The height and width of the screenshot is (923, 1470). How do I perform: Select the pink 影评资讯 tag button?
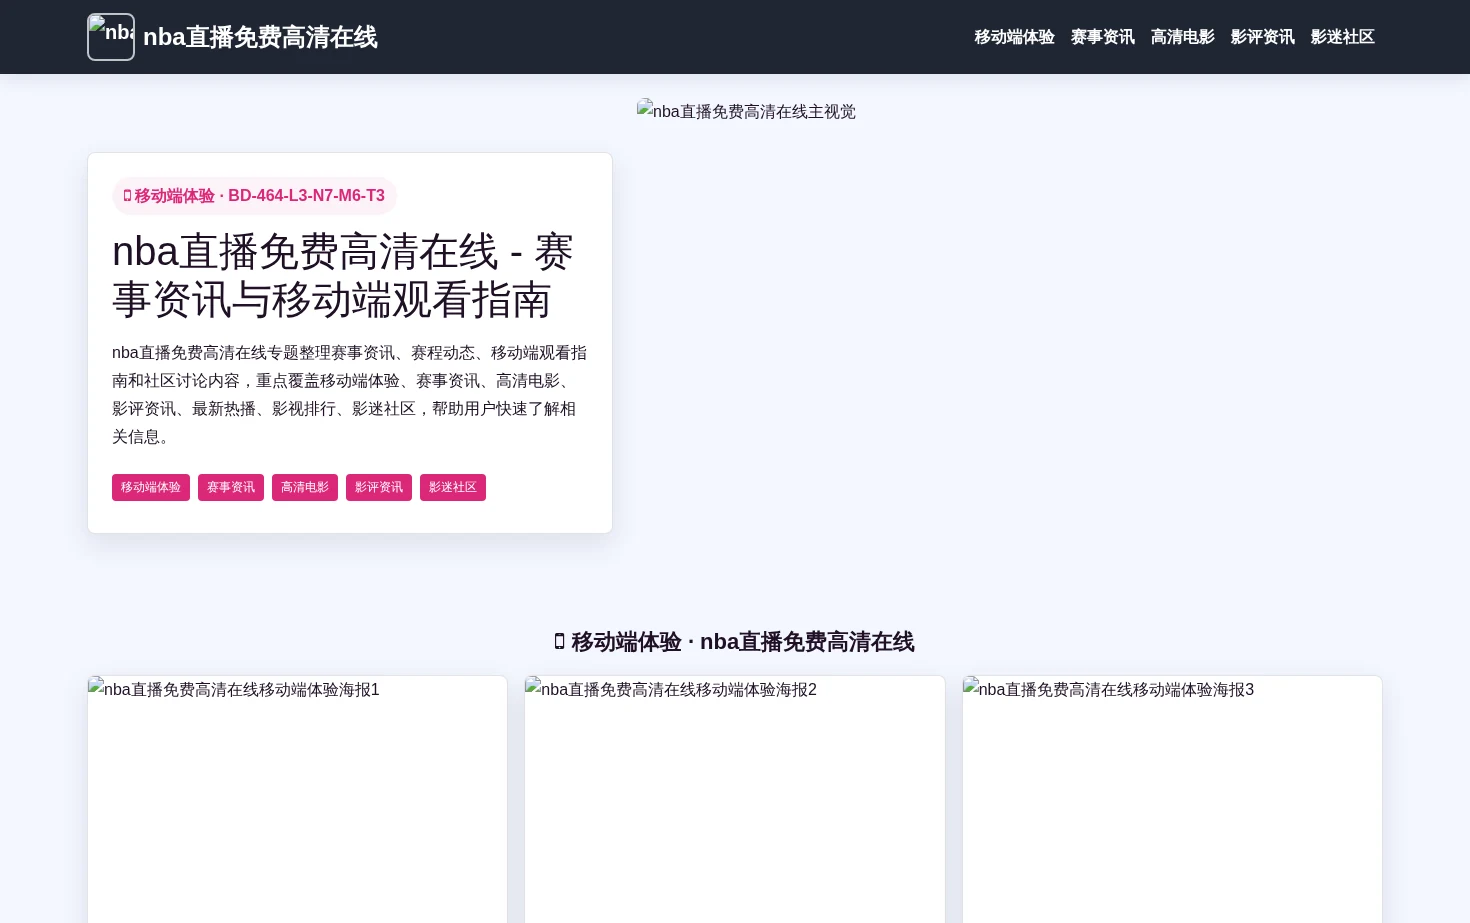[x=379, y=488]
